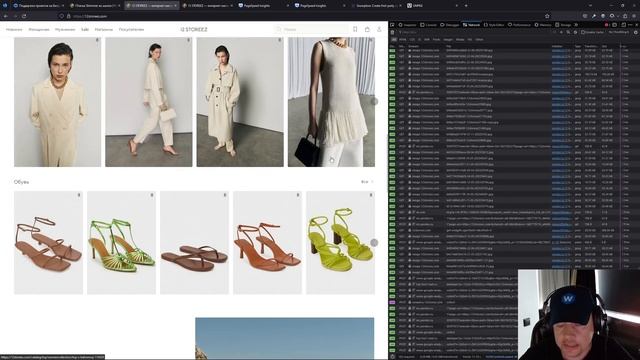Open the shopping bag icon in site header
Viewport: 640px width, 360px height.
click(x=367, y=29)
